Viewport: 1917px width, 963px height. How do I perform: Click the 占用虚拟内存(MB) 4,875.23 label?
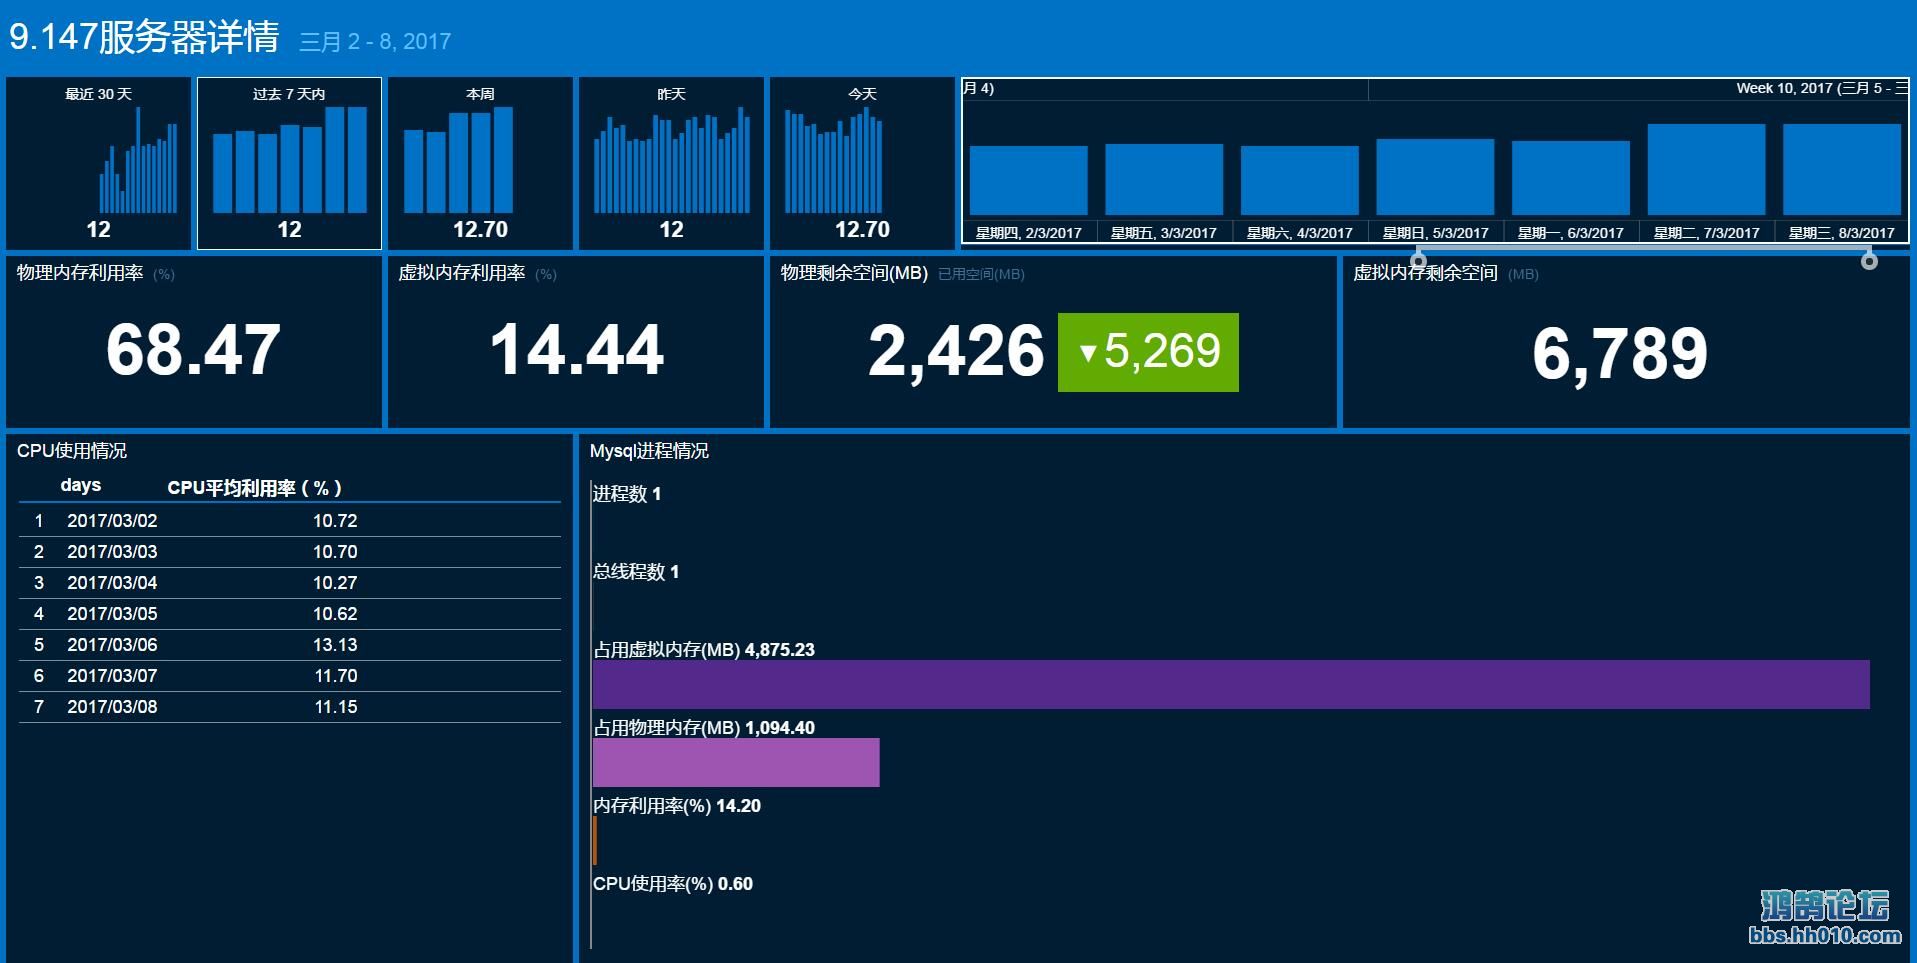(x=704, y=650)
